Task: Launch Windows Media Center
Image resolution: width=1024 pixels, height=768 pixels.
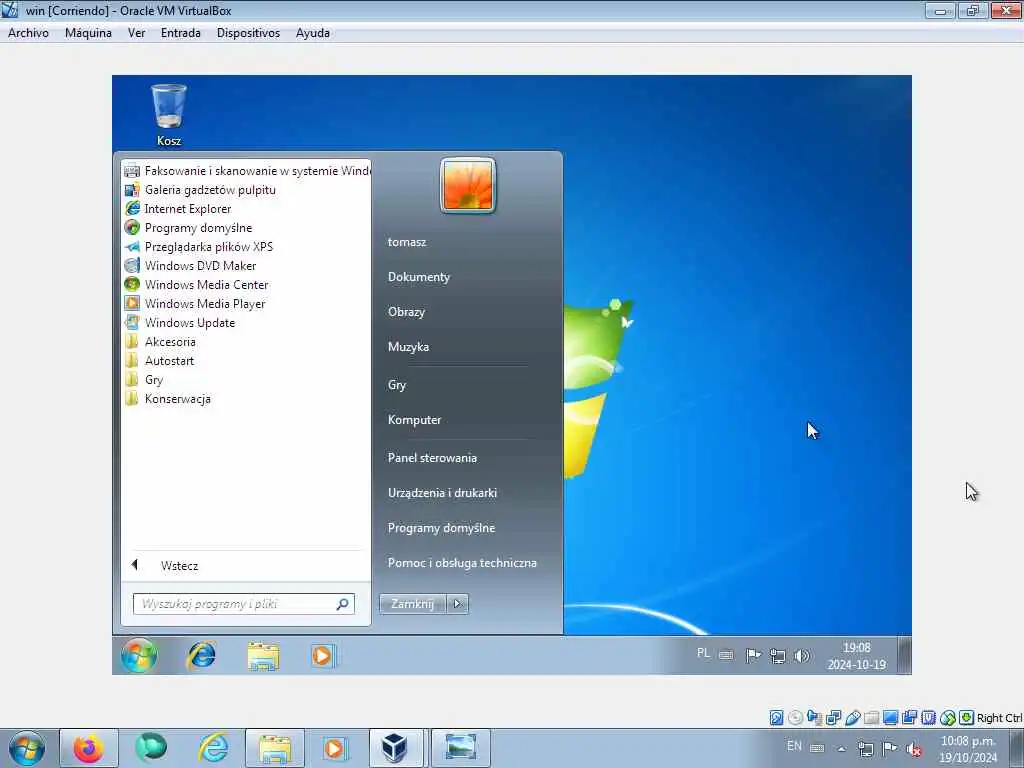Action: pyautogui.click(x=196, y=285)
